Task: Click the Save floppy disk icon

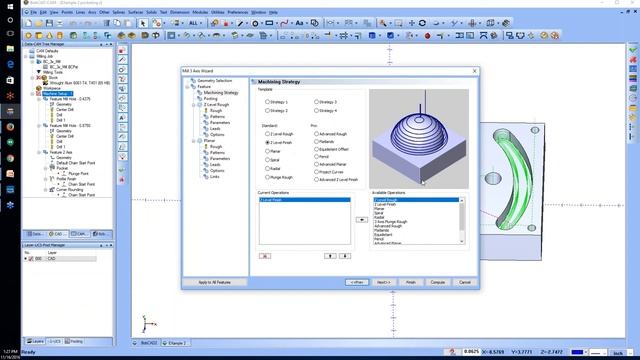Action: 49,23
